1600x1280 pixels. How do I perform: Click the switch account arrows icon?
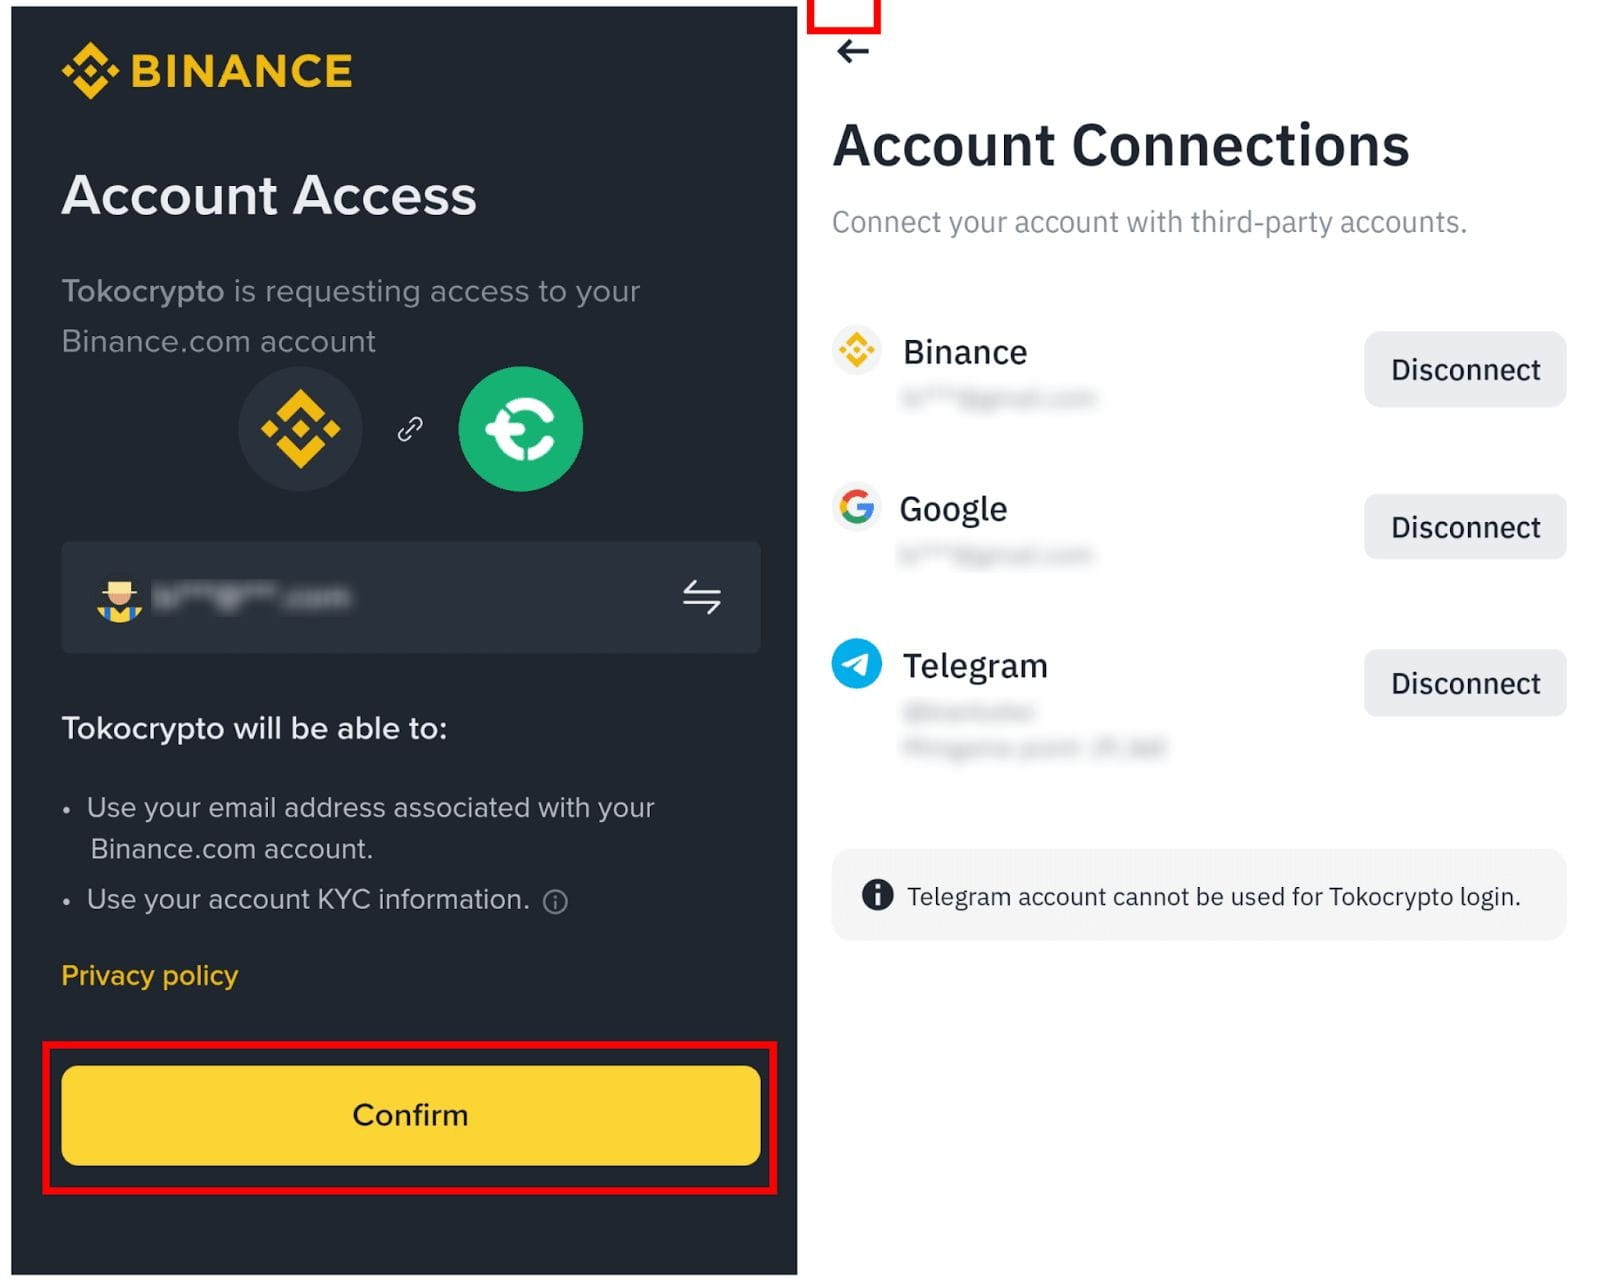(701, 597)
